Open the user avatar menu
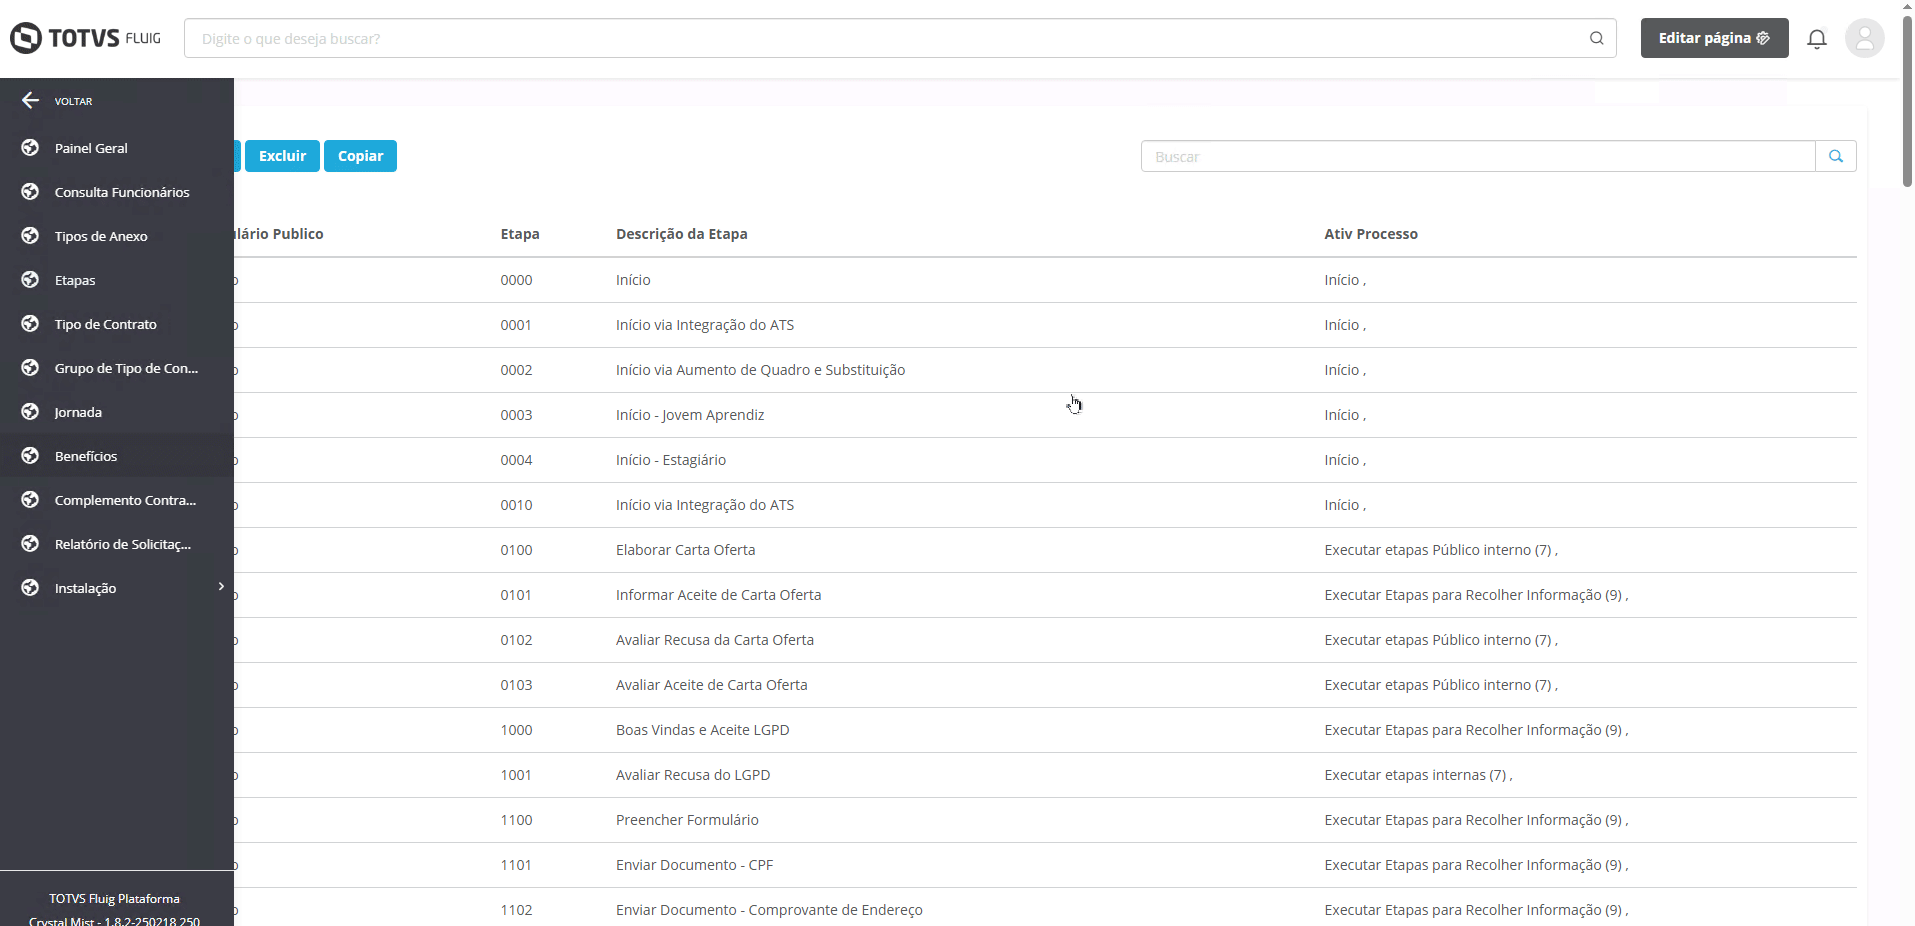 pos(1864,38)
